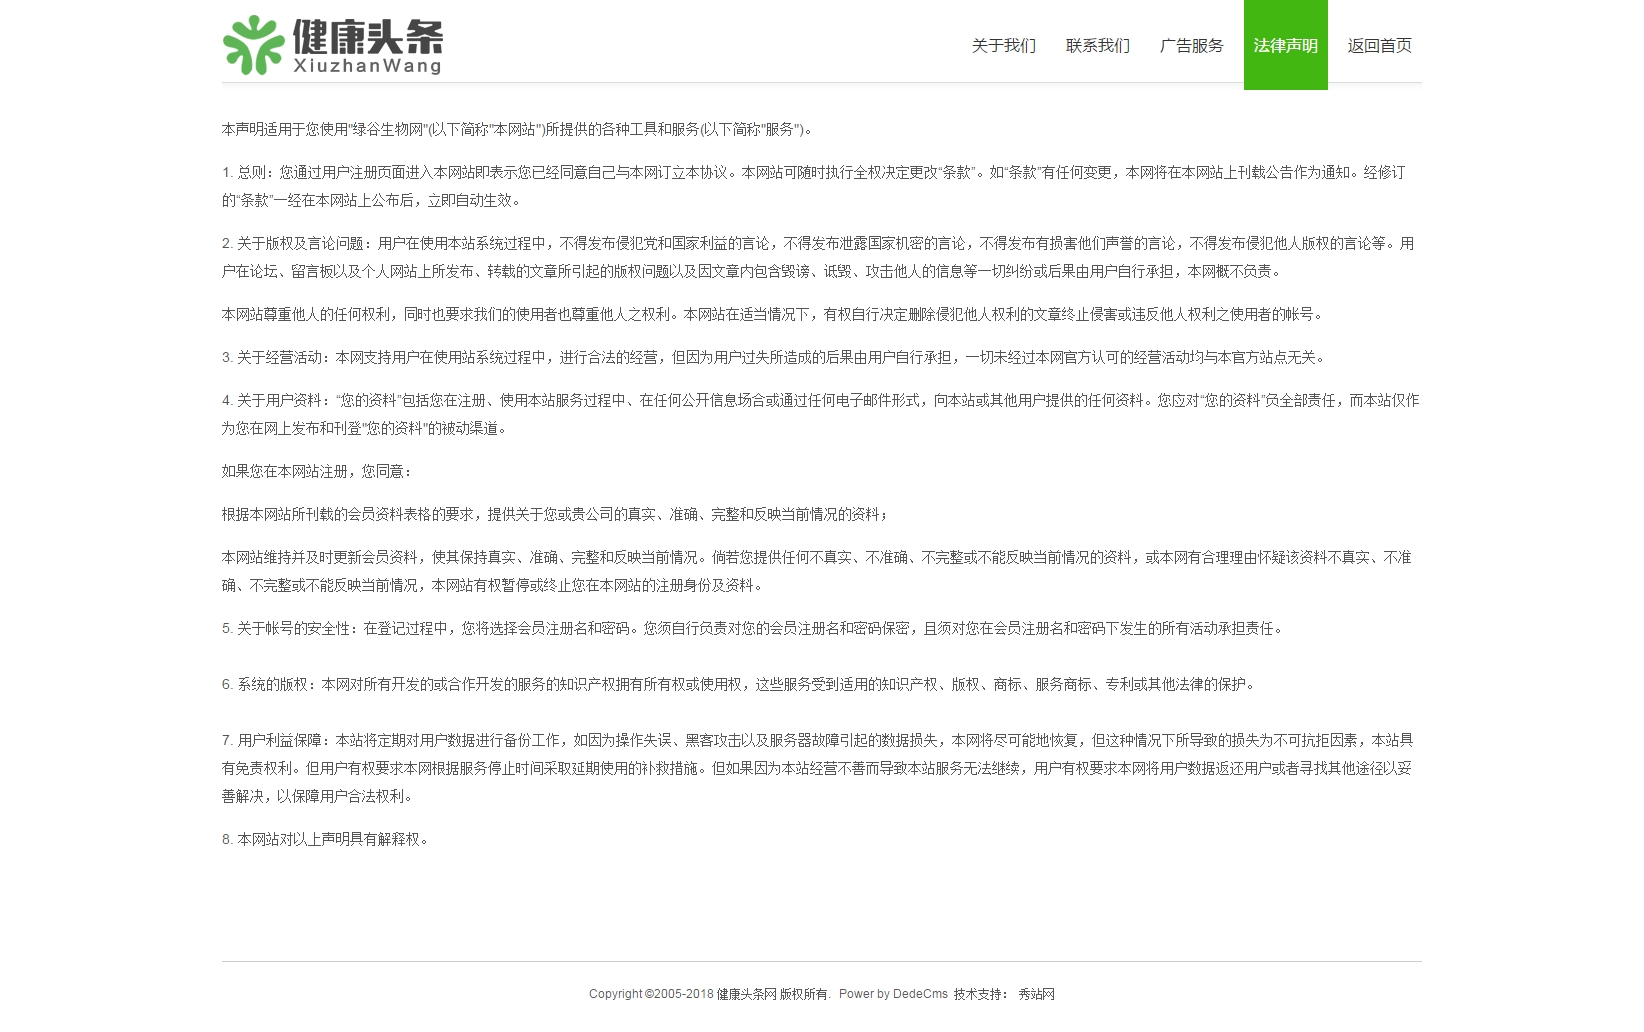Click the clause beginning 6. 系统的版权
This screenshot has height=1032, width=1644.
(740, 684)
